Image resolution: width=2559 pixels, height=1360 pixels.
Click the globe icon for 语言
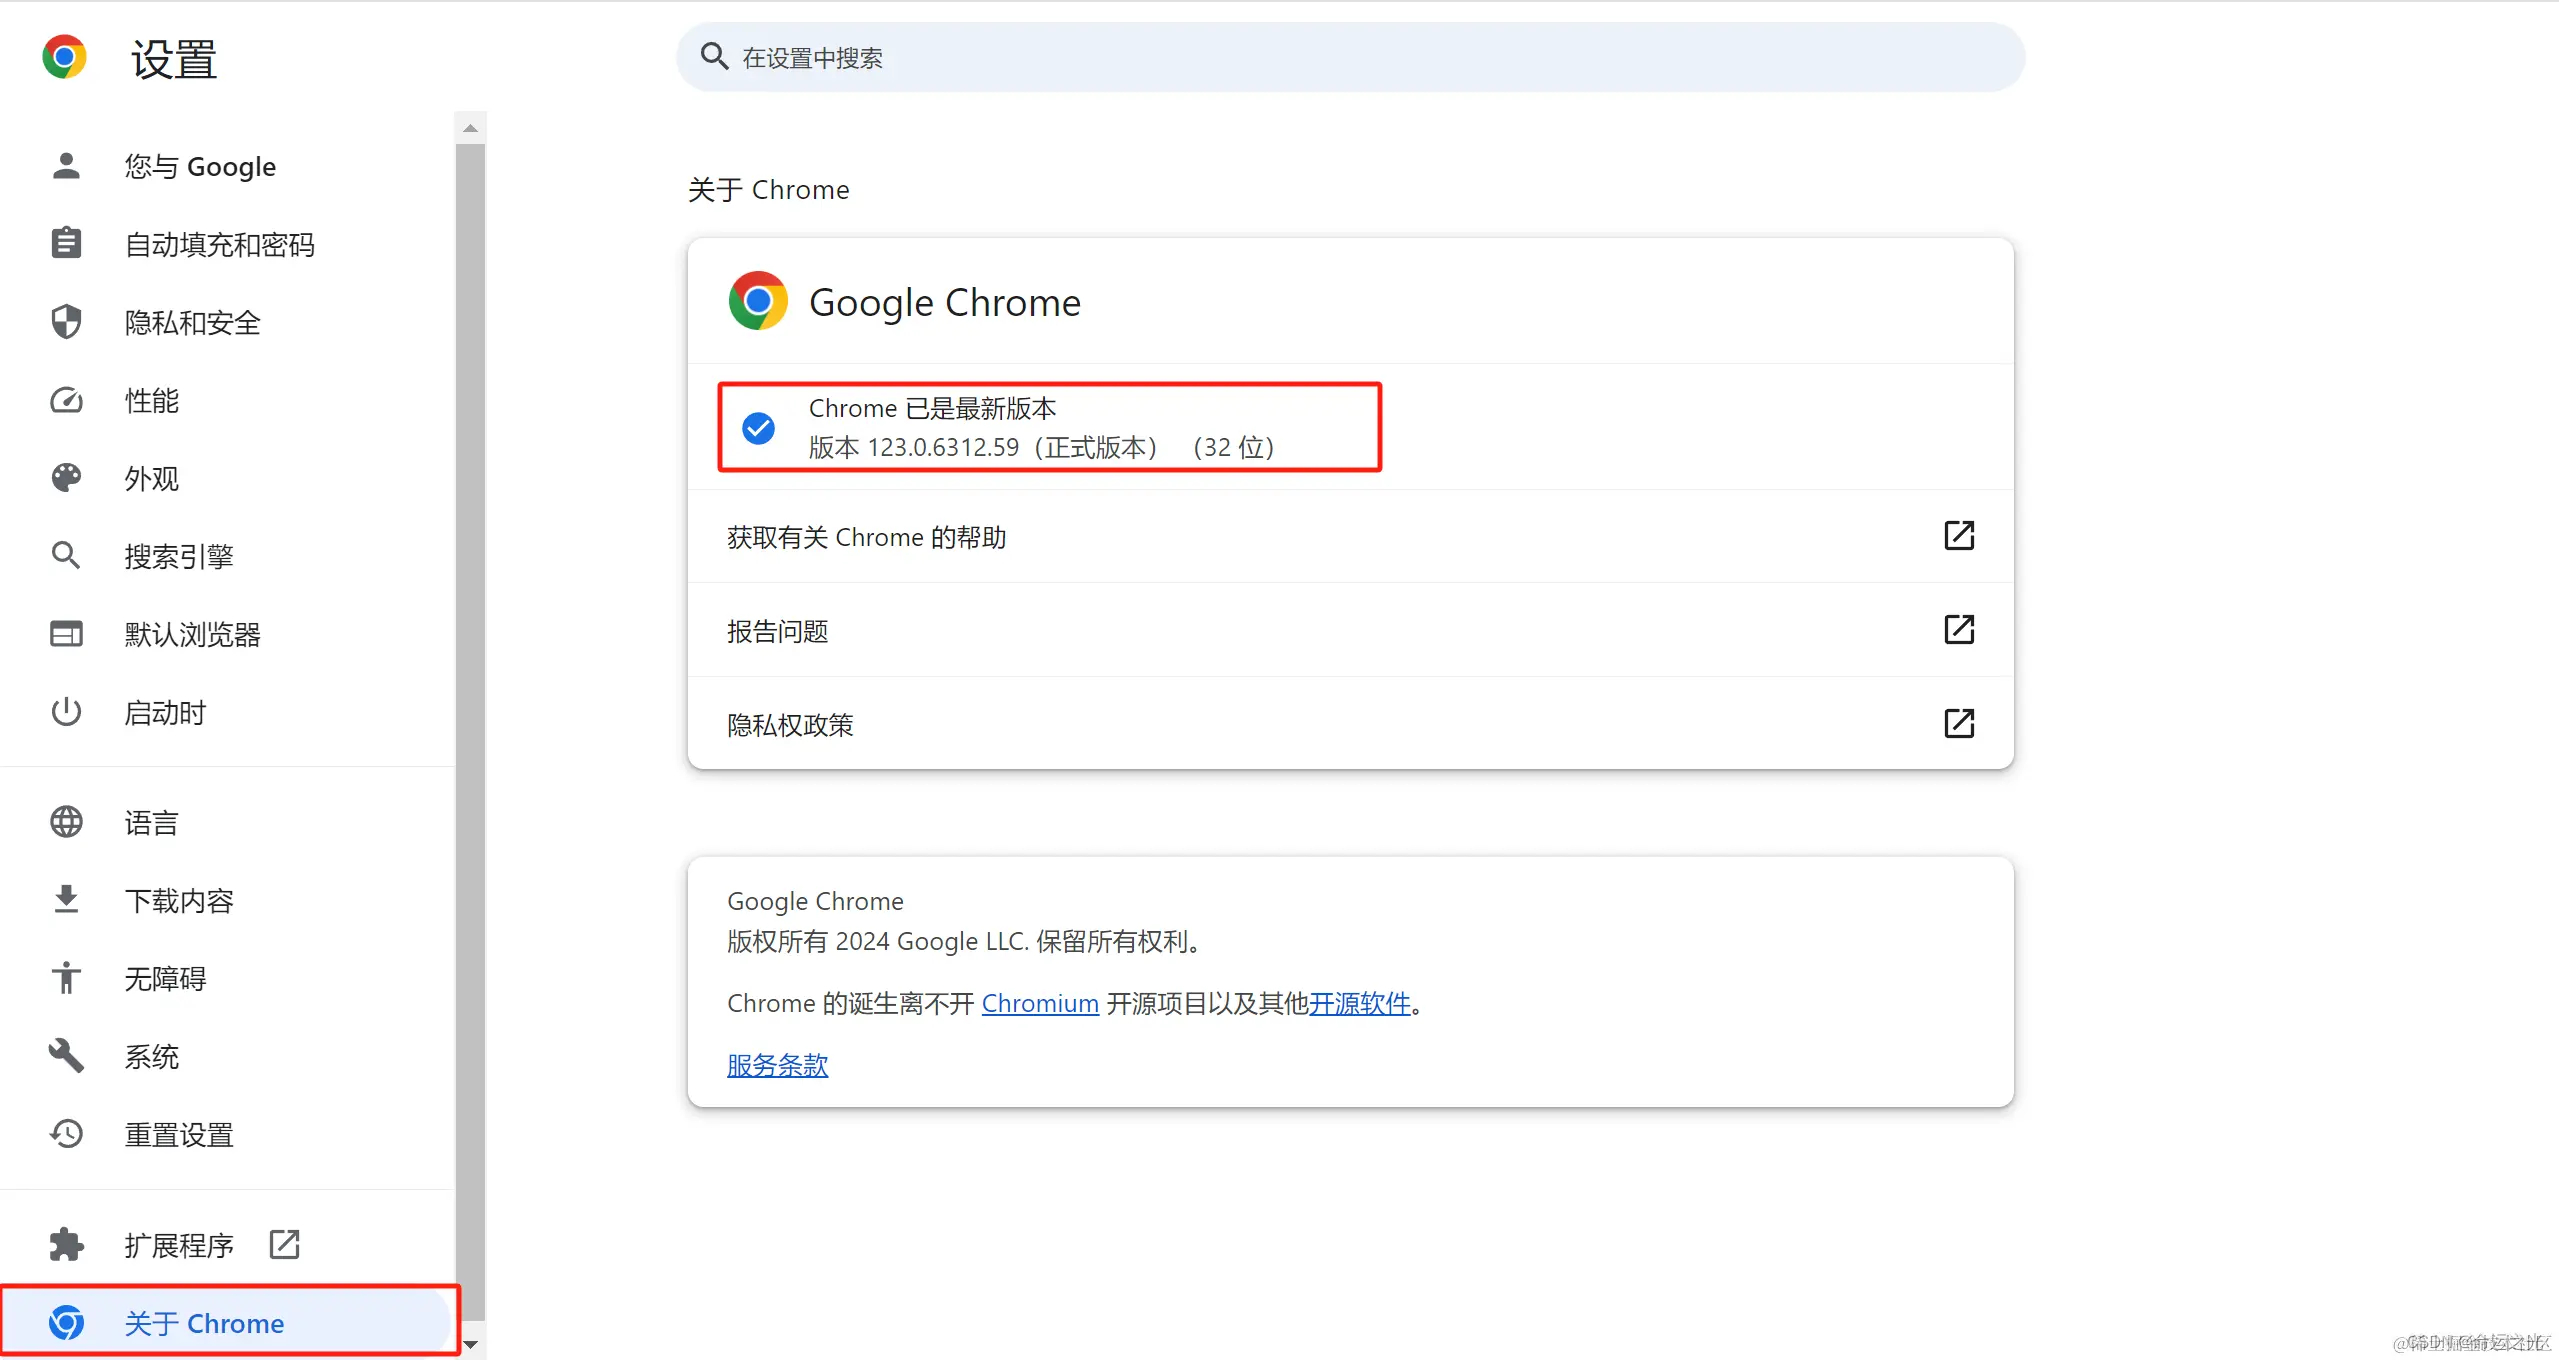(x=66, y=822)
